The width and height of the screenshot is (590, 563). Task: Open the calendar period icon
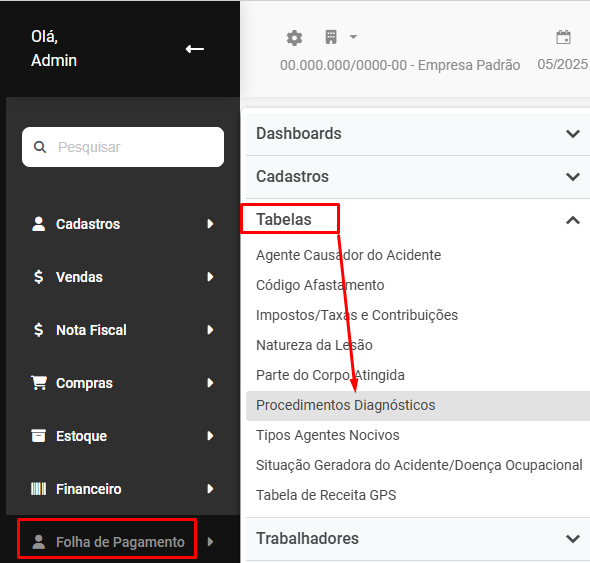point(563,37)
